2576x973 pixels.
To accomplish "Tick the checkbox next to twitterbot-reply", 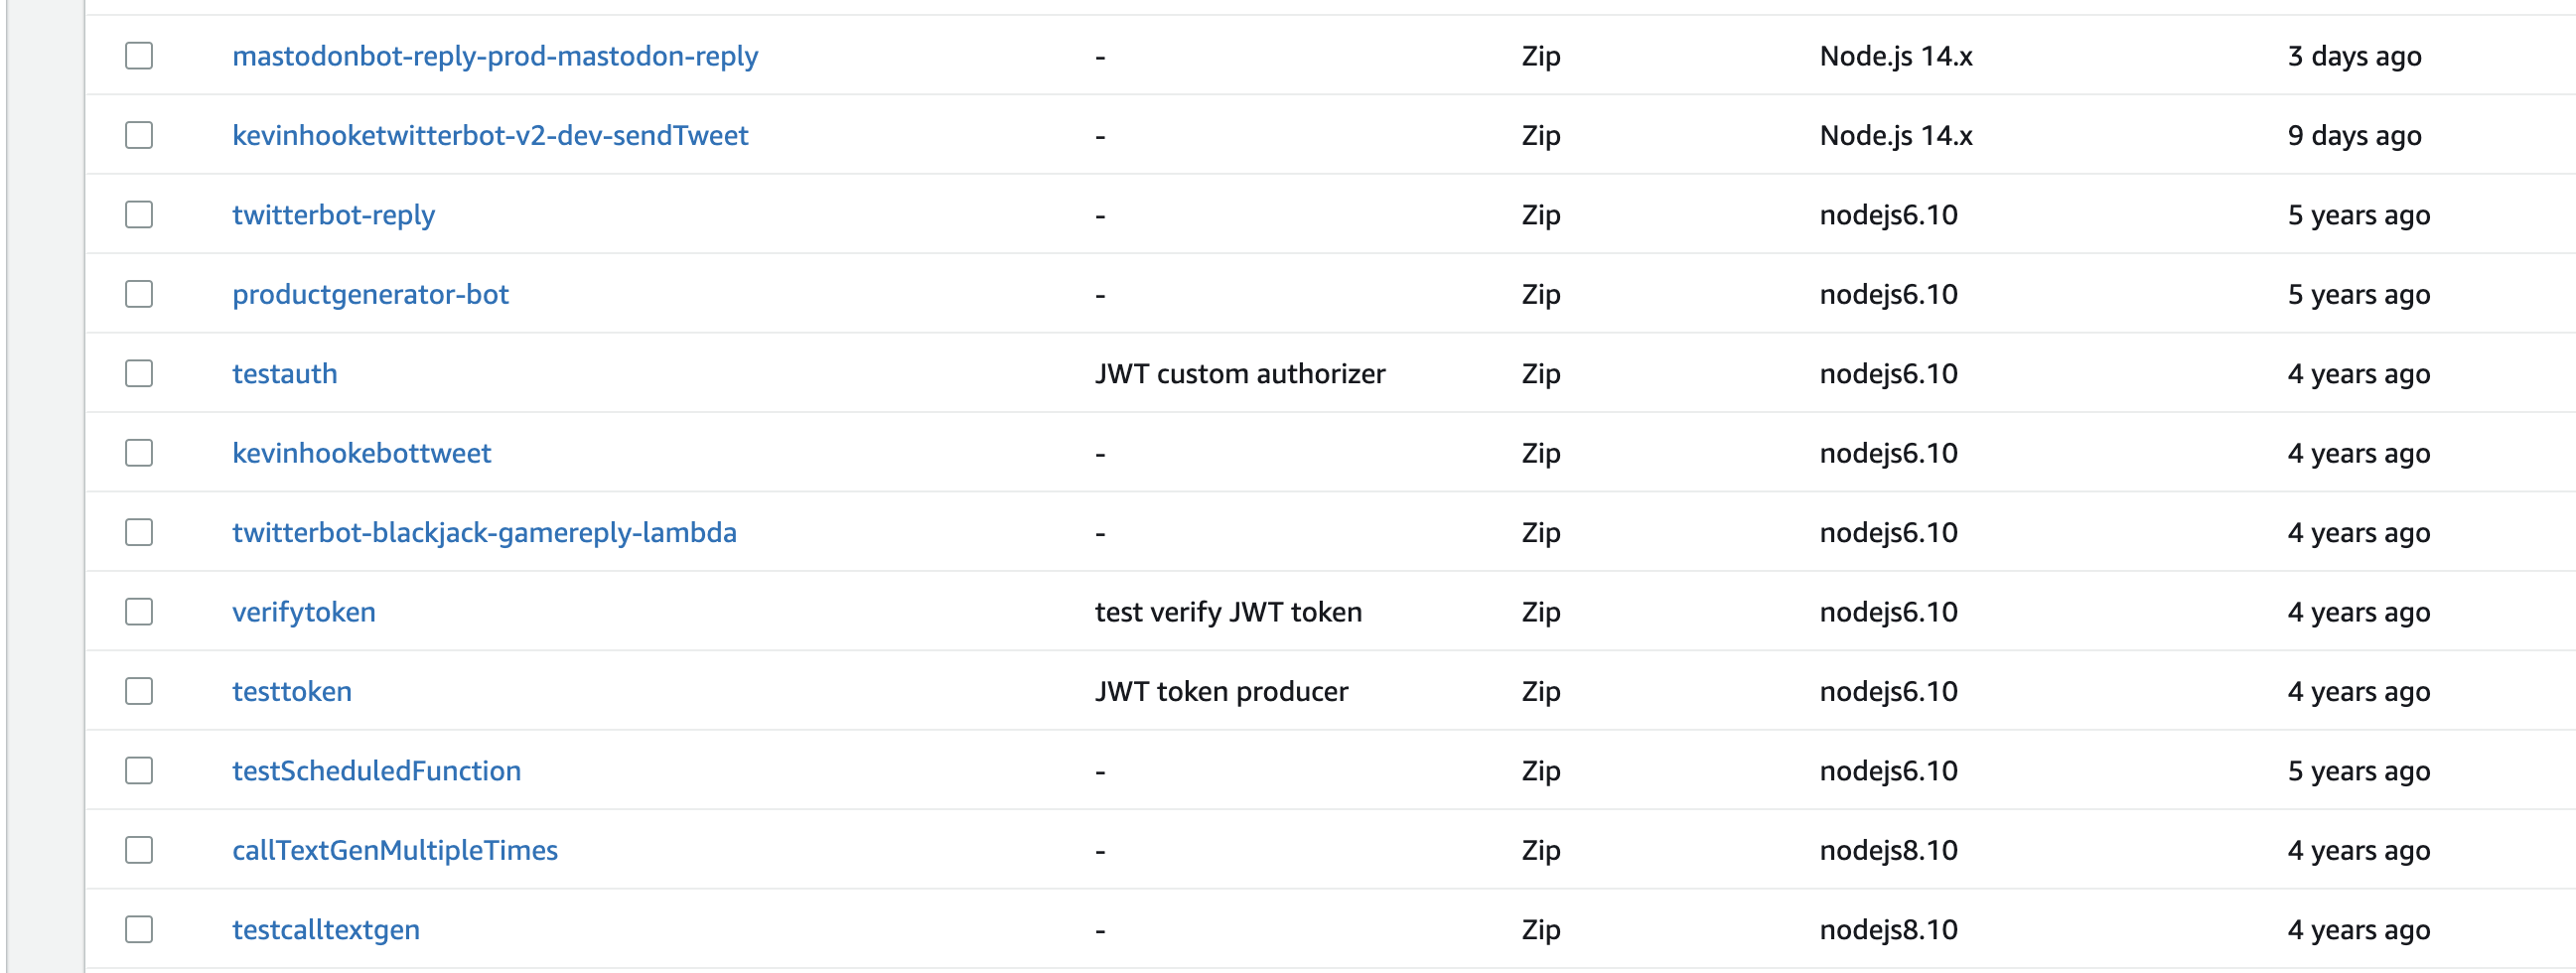I will point(139,214).
